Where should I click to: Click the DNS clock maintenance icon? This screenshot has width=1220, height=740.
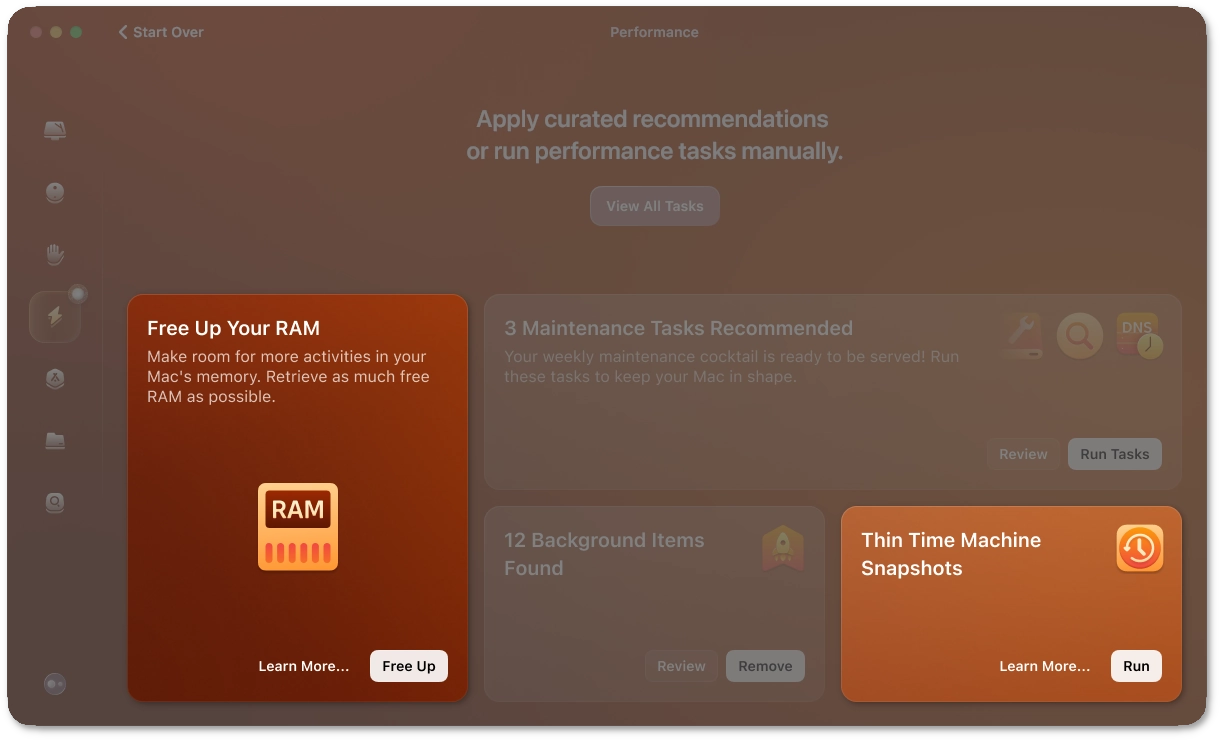pos(1139,336)
